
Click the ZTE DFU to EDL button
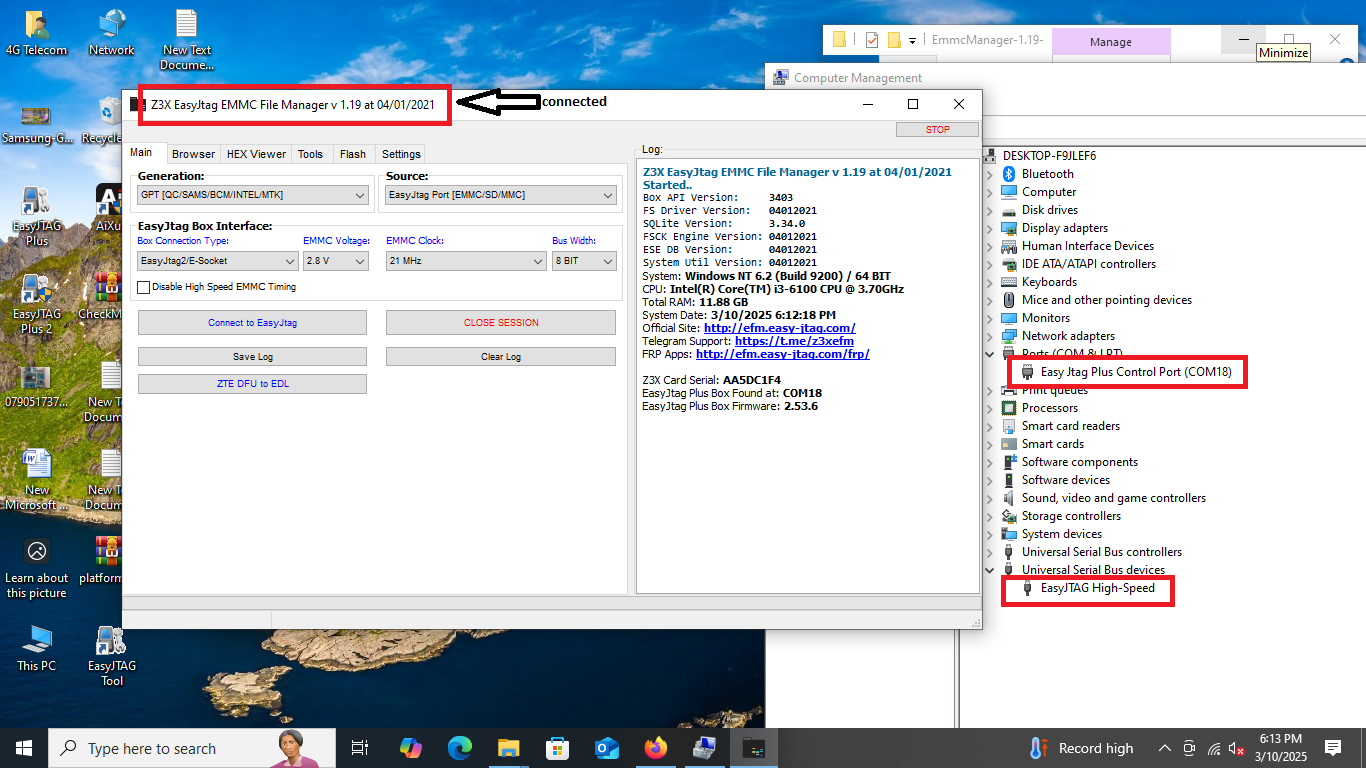(252, 384)
